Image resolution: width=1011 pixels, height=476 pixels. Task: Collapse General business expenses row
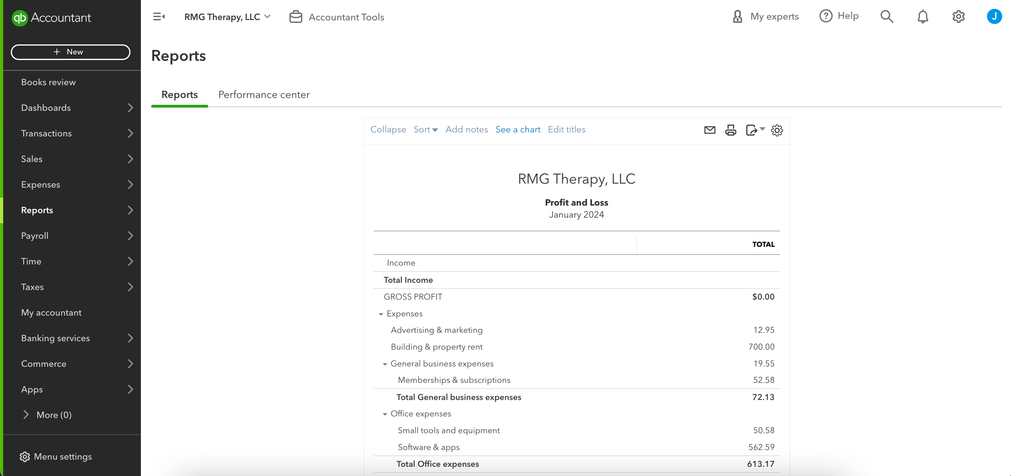click(x=385, y=364)
